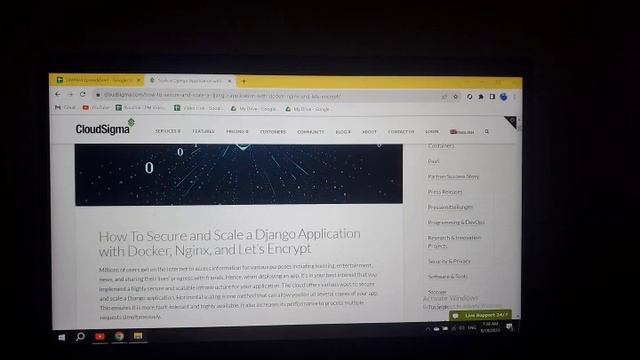640x360 pixels.
Task: Click the taskbar search icon
Action: (x=80, y=336)
